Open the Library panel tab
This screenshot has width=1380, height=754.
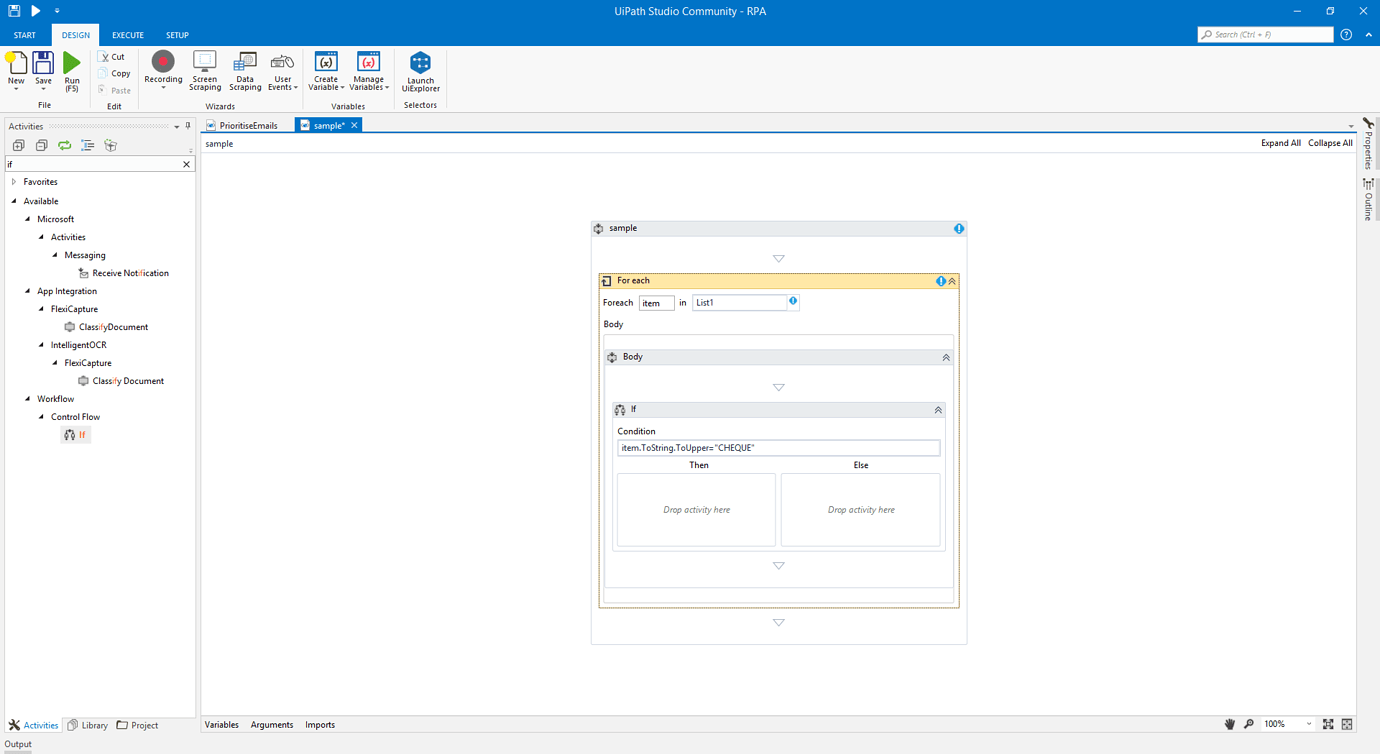[88, 725]
